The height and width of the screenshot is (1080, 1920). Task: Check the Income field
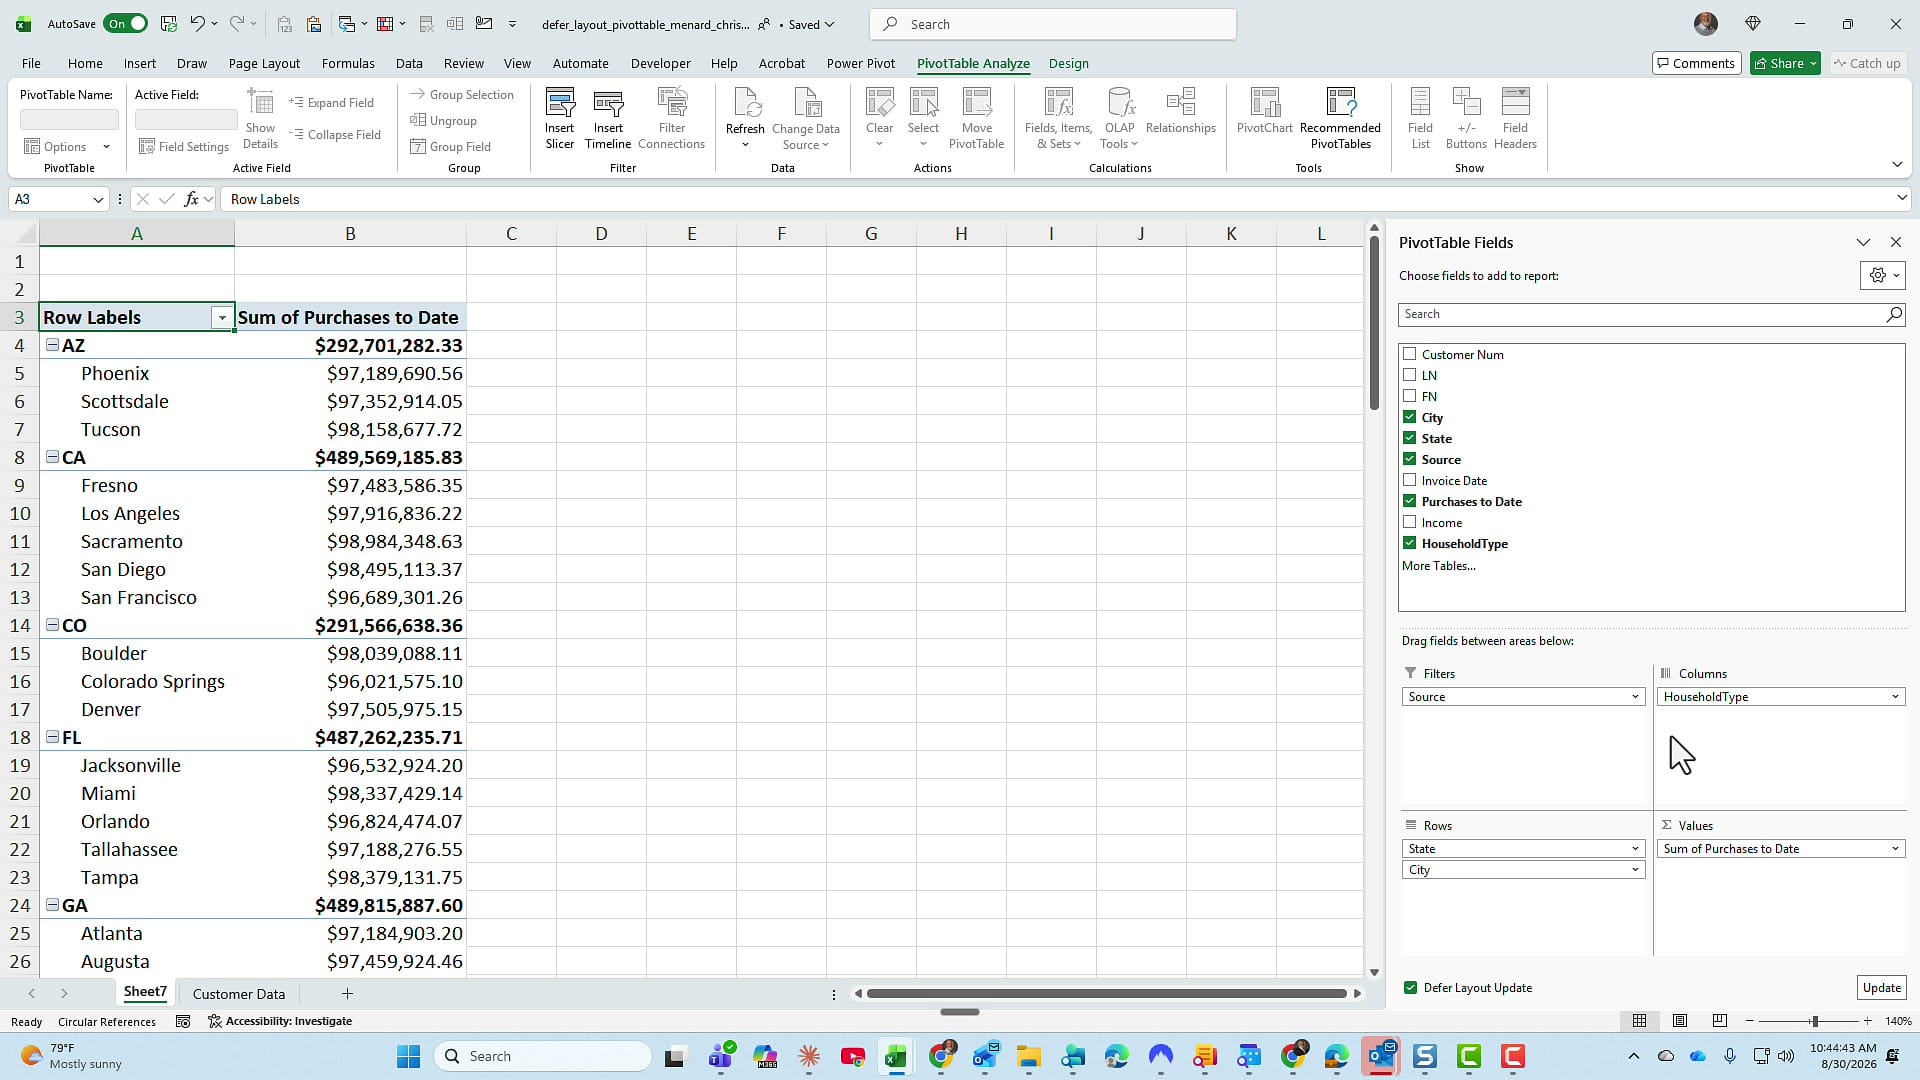1409,522
